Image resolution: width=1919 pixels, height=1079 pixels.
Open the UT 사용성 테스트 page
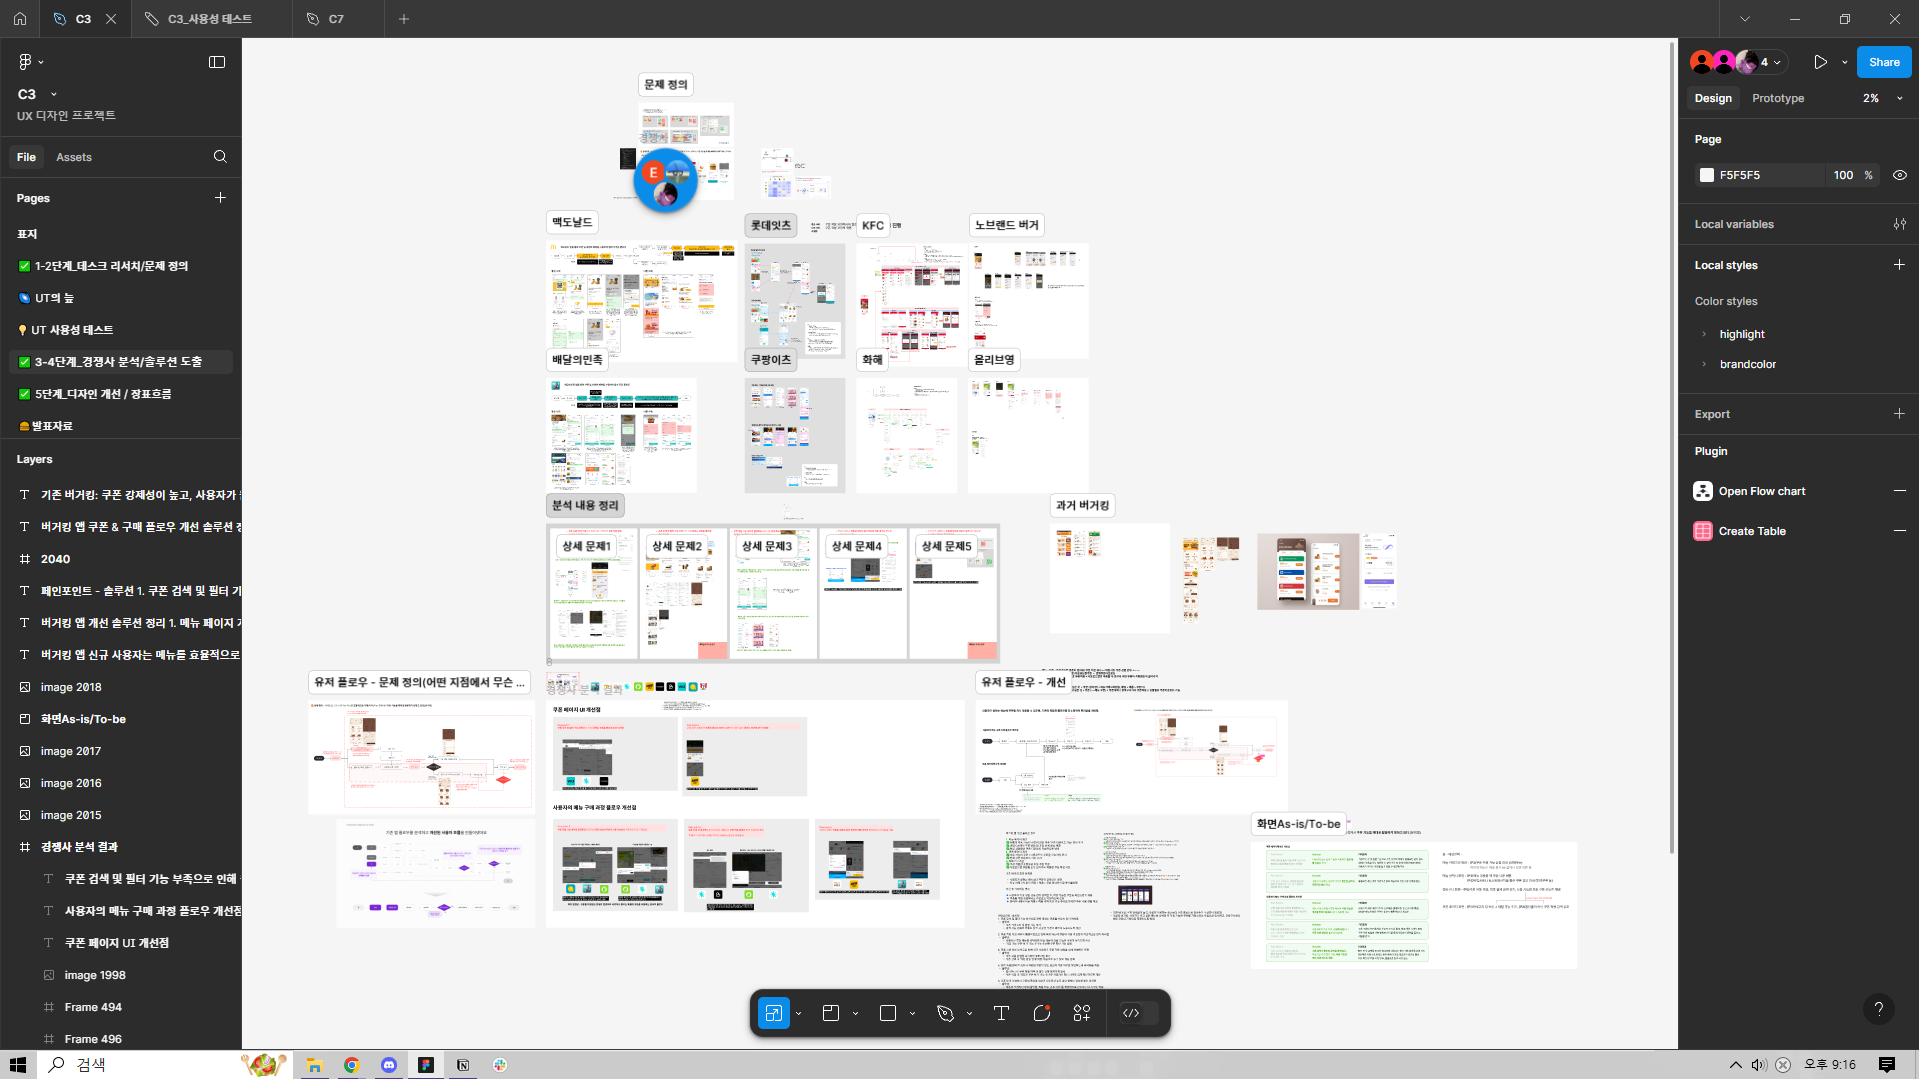(121, 330)
